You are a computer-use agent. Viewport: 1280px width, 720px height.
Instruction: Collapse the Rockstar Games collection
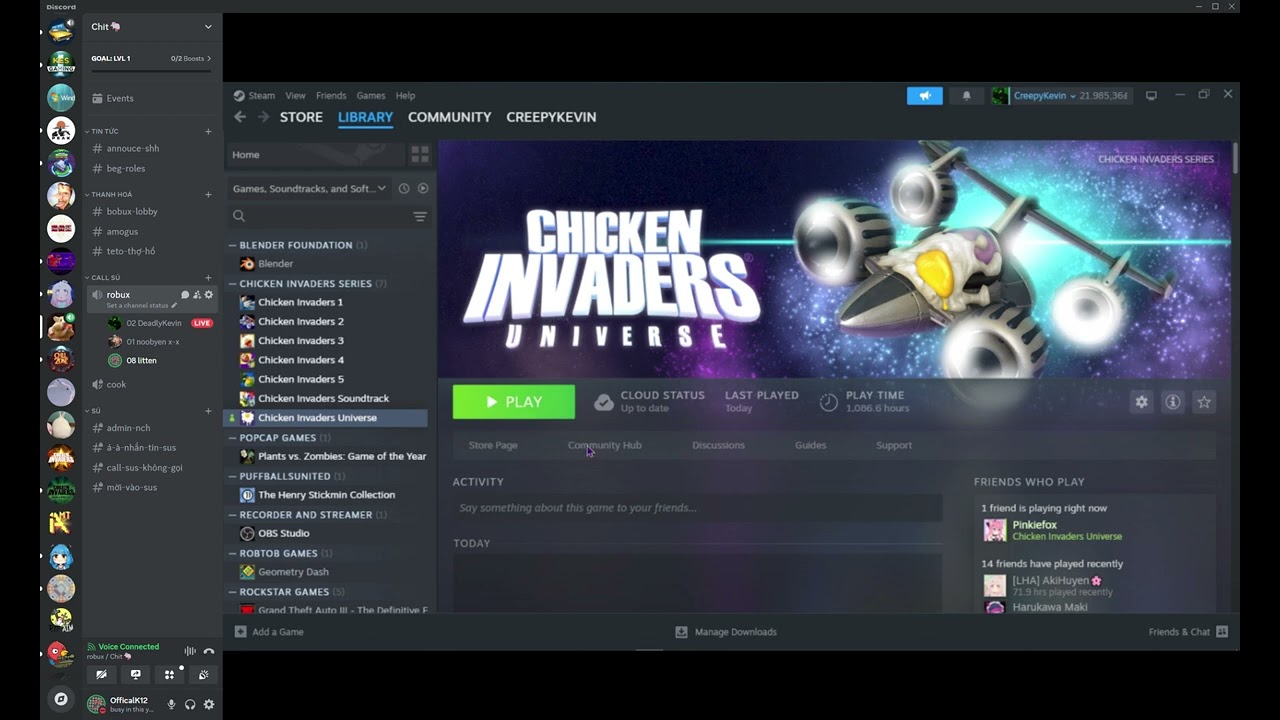[x=232, y=592]
